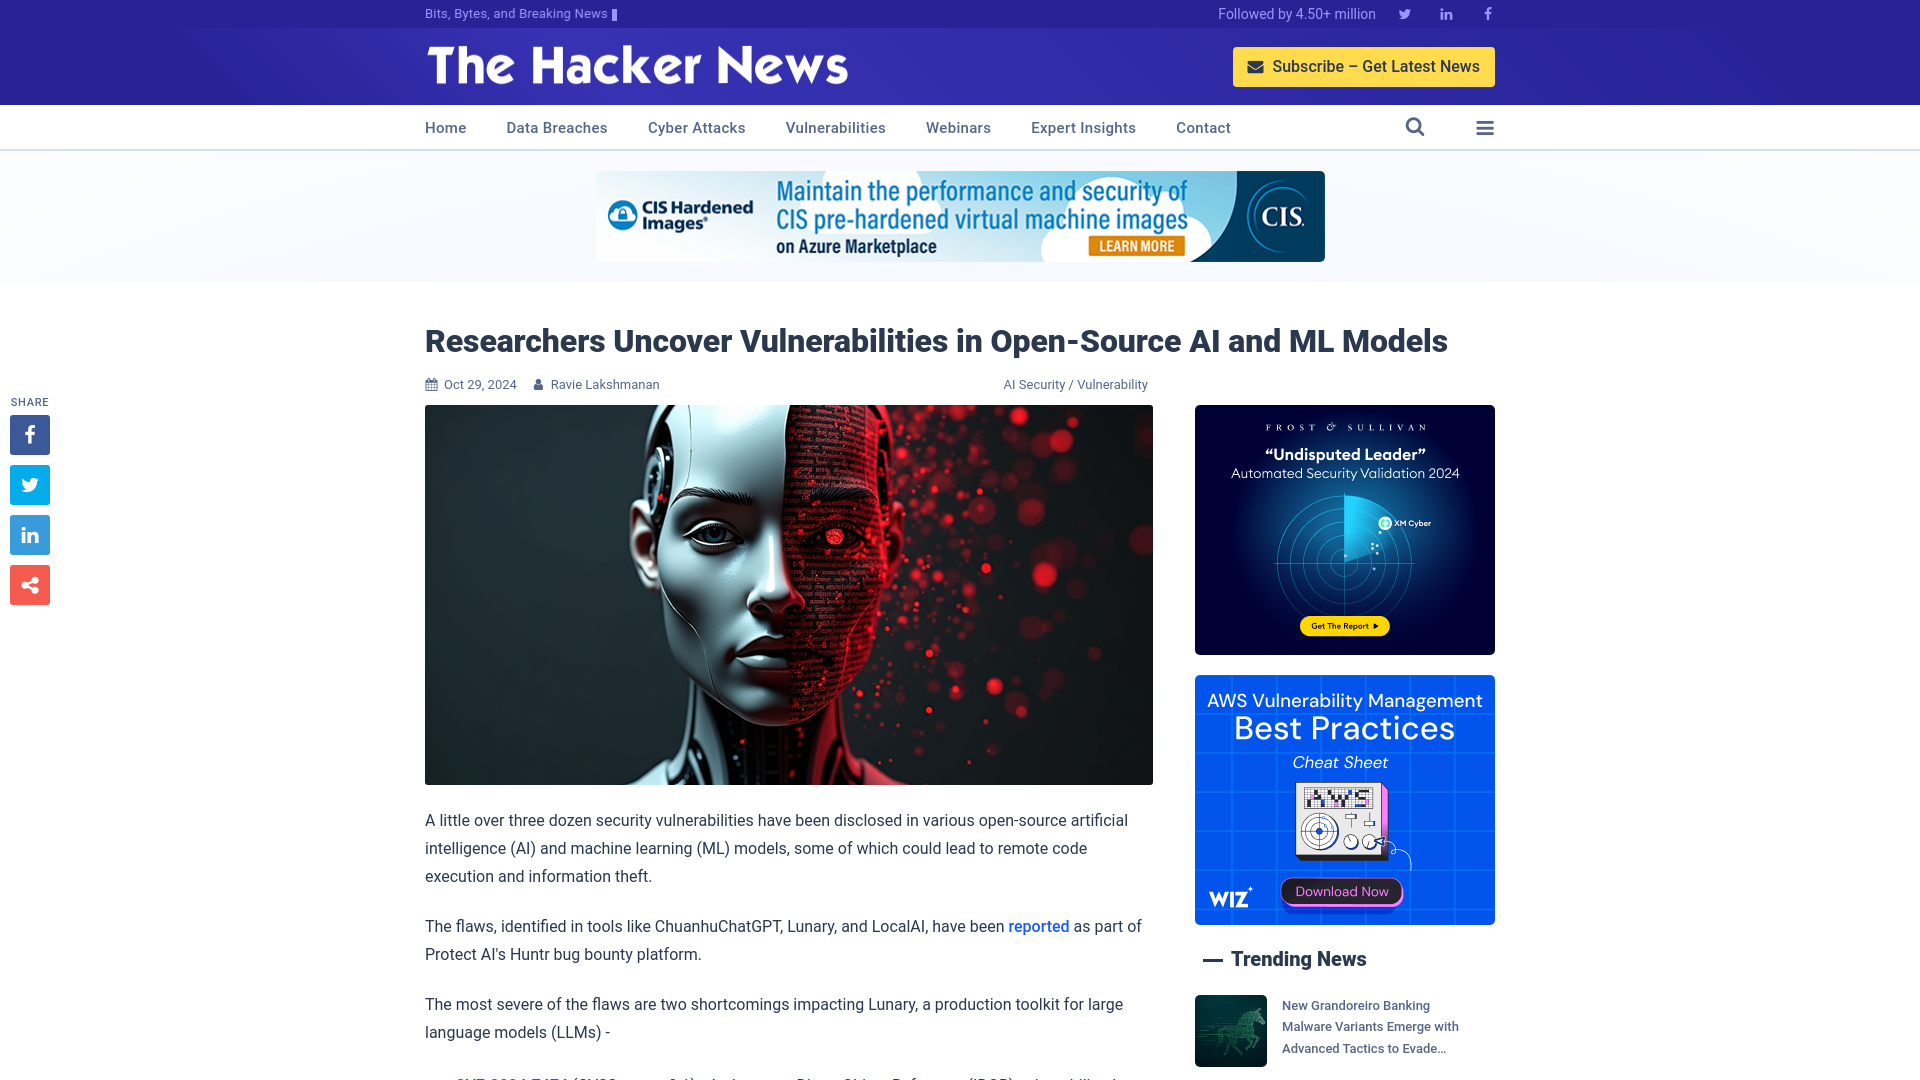Click the Facebook header icon

pyautogui.click(x=1487, y=13)
